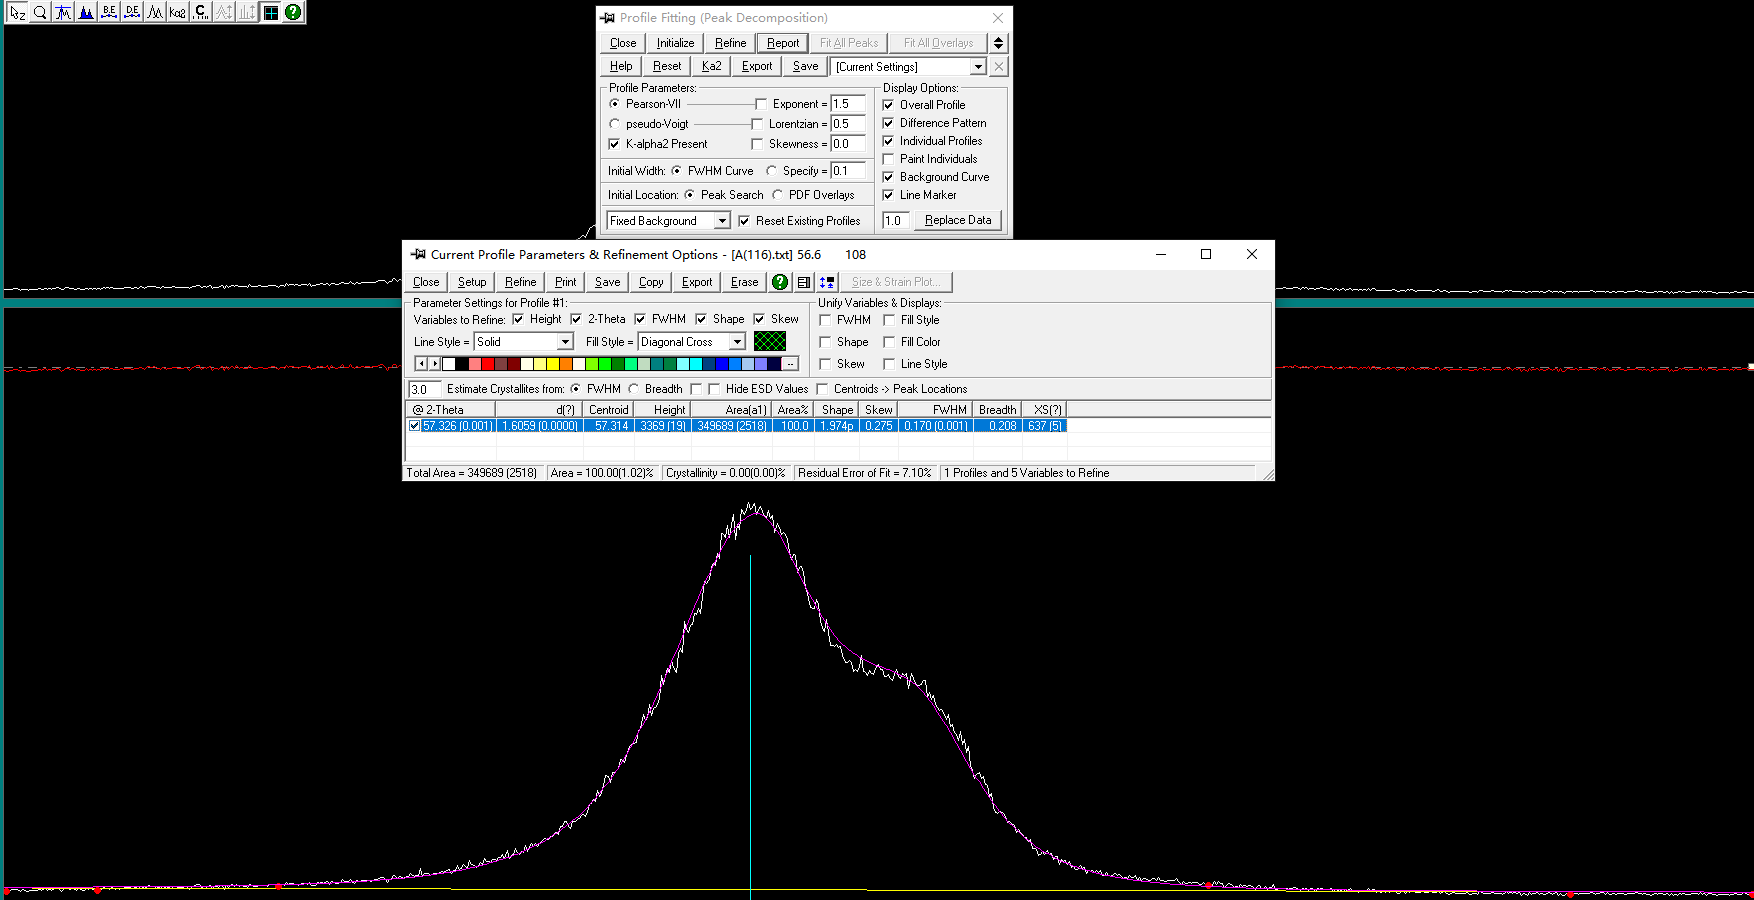Click the Report button
The image size is (1754, 900).
coord(783,43)
